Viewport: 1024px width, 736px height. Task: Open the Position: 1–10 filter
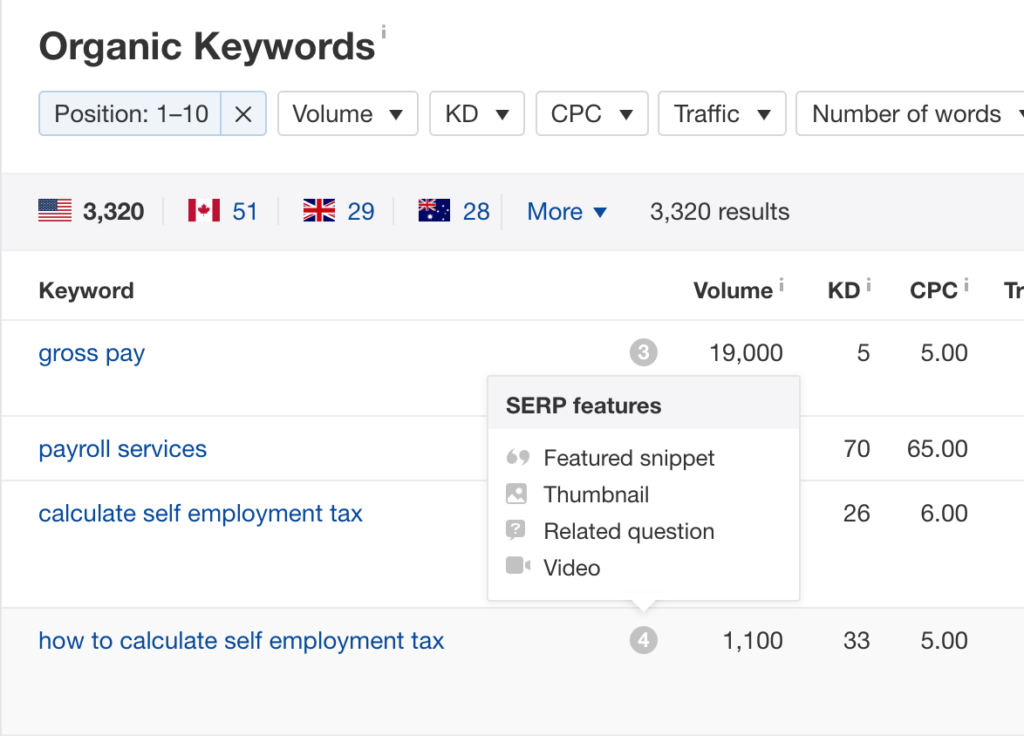[131, 114]
